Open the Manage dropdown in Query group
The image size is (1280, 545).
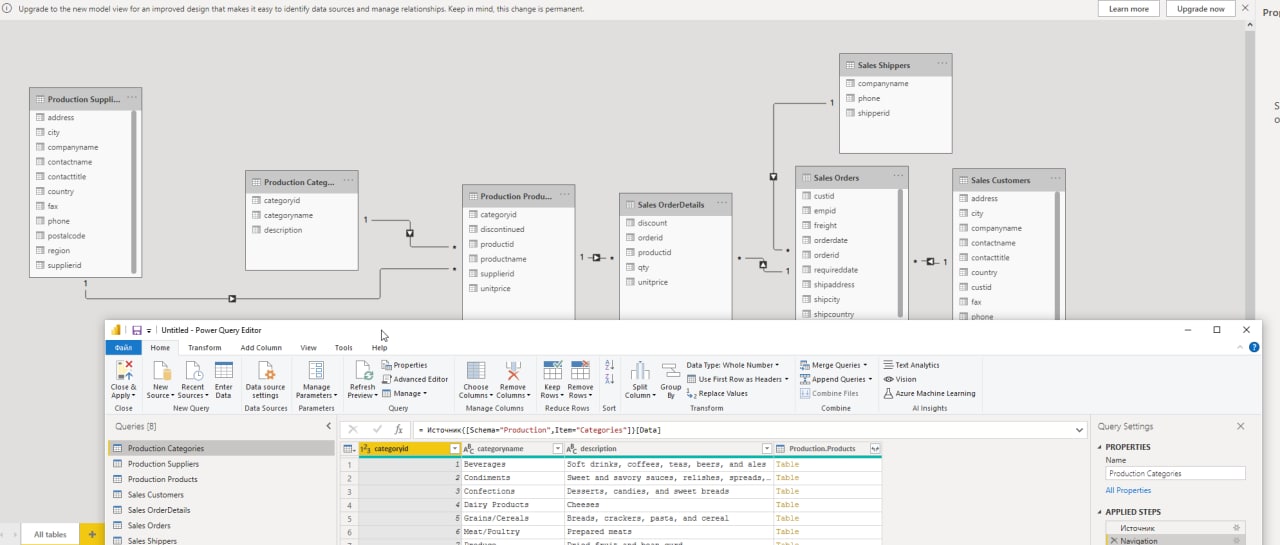click(404, 393)
